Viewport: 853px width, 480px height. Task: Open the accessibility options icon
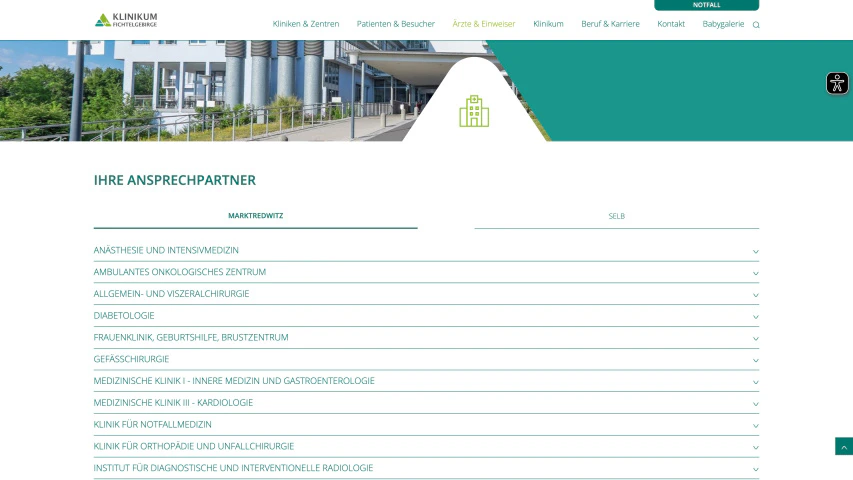[837, 83]
